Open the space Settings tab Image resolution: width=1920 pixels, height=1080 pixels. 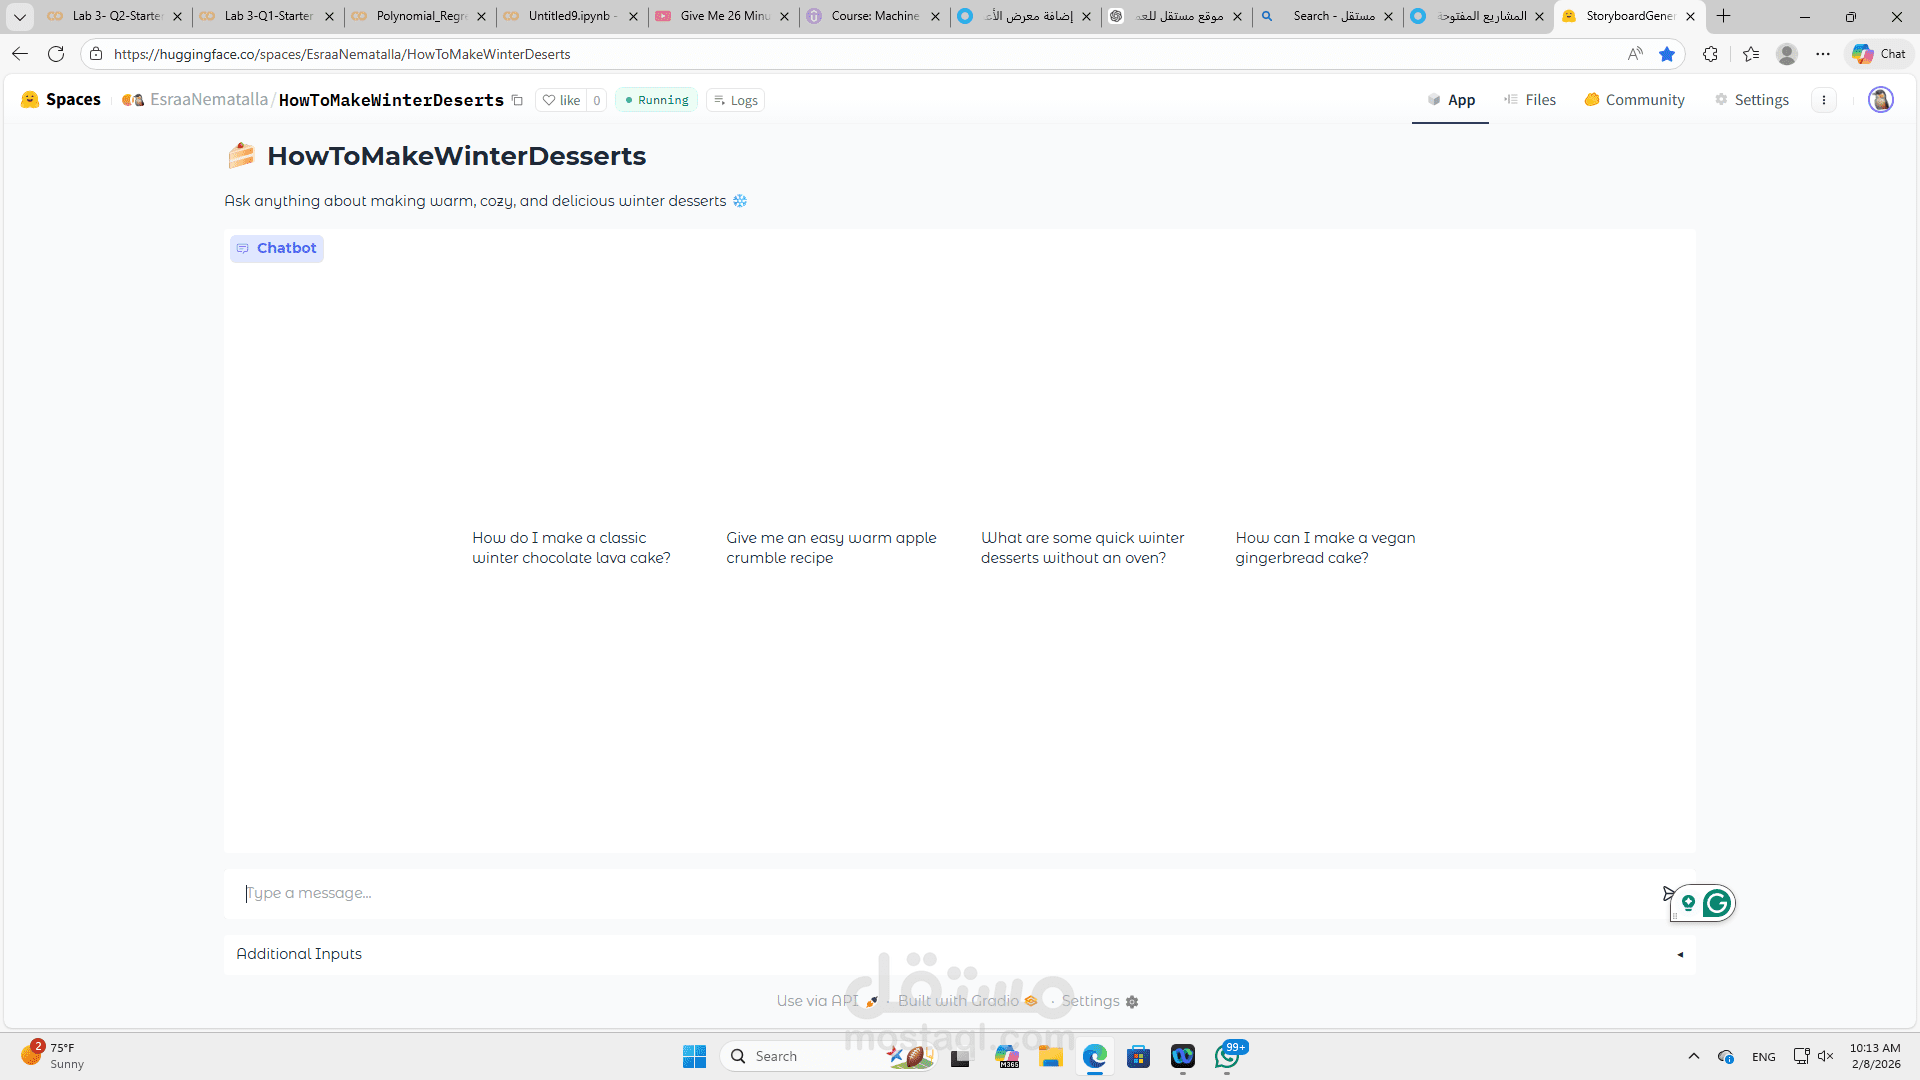point(1751,100)
